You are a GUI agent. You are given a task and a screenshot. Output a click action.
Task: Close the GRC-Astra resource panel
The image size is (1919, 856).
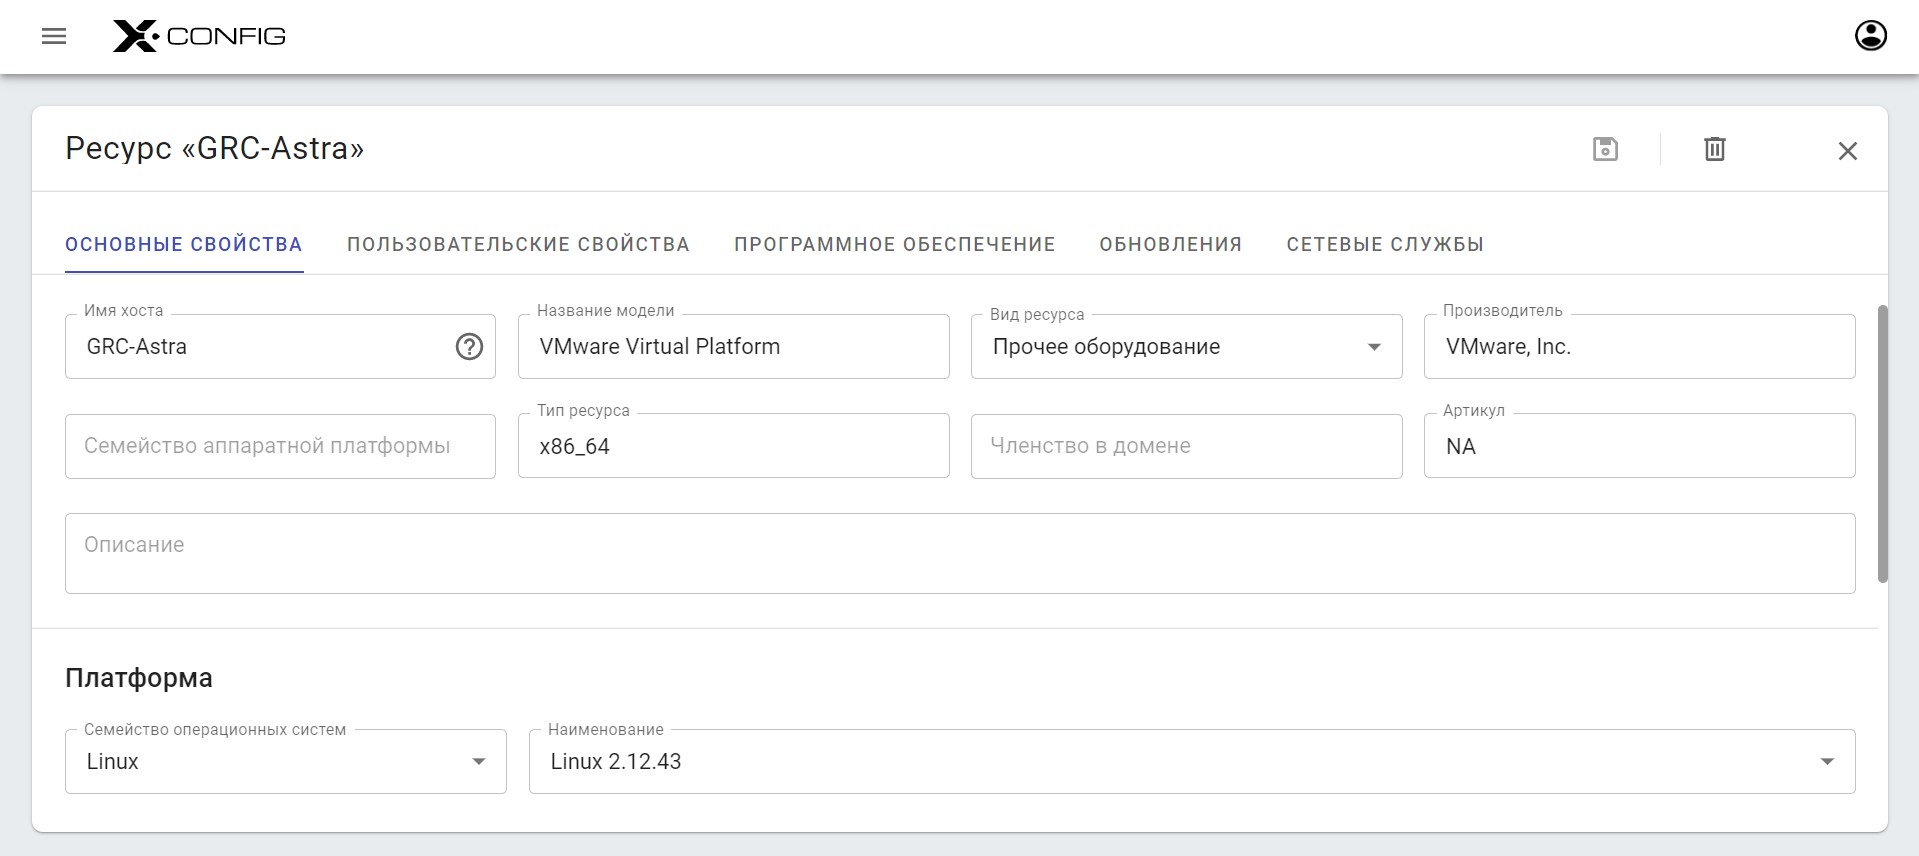1847,151
